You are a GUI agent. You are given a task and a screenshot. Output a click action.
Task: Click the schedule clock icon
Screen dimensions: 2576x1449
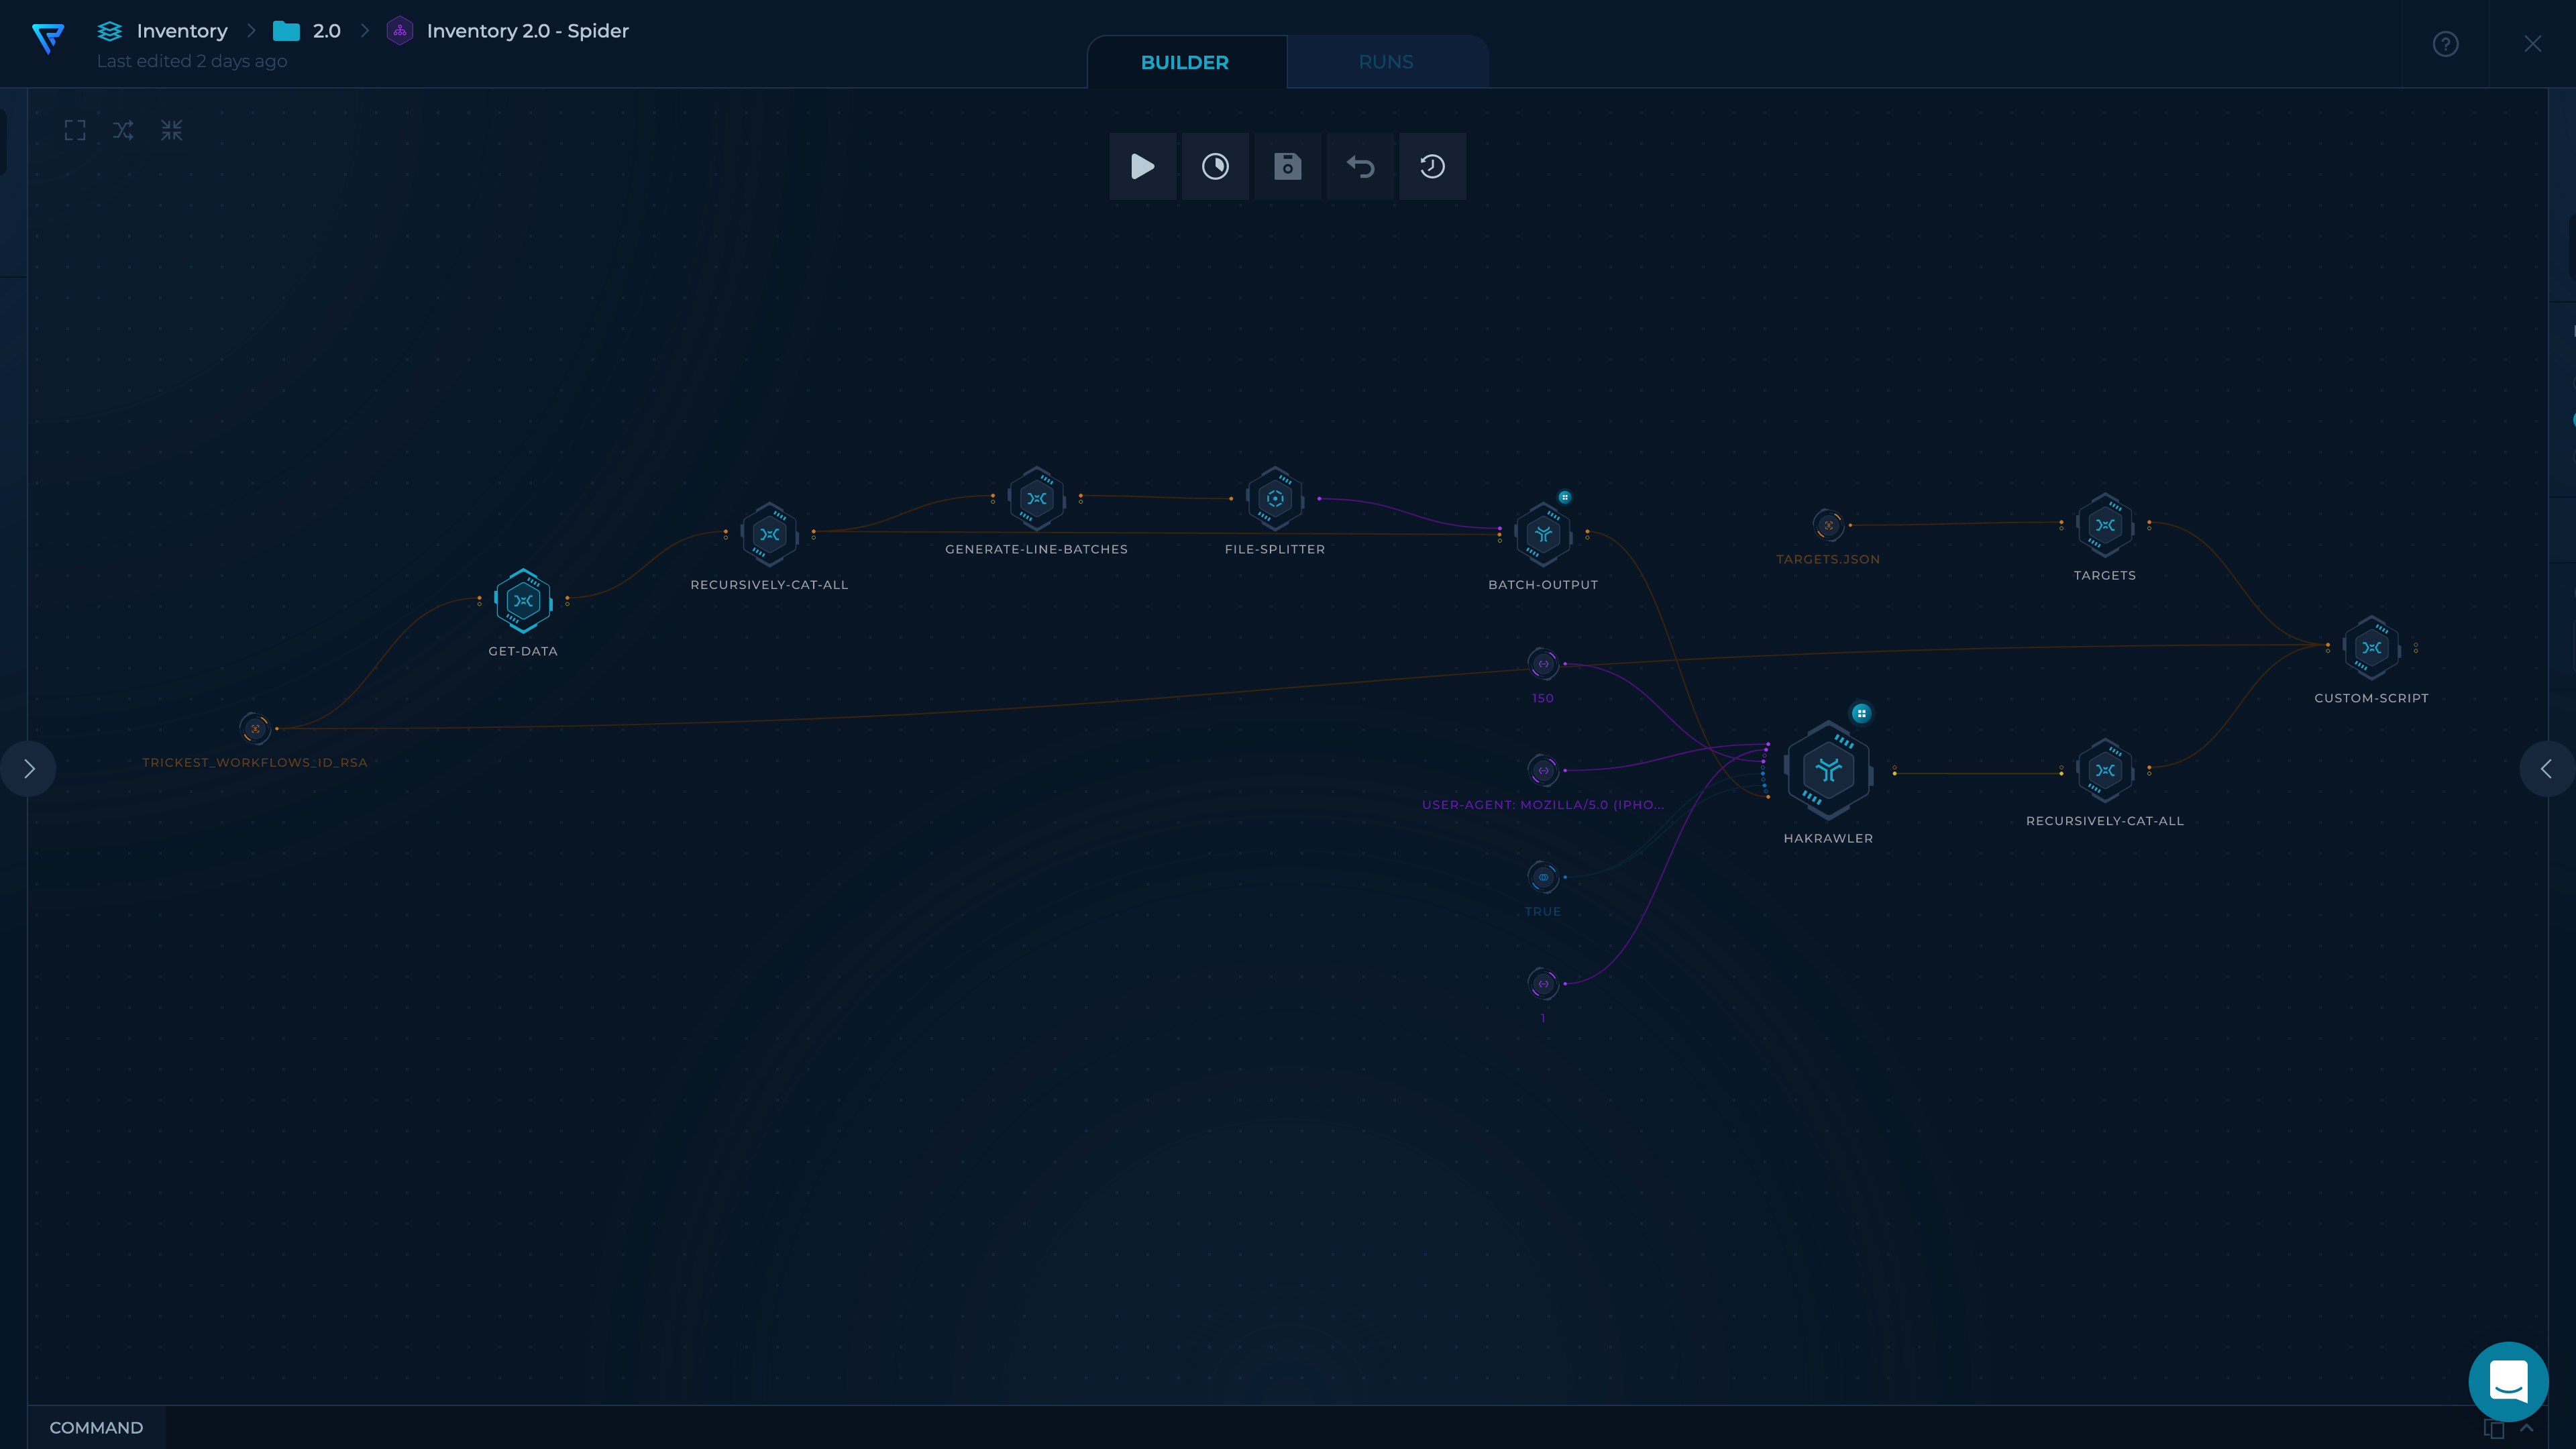tap(1215, 166)
